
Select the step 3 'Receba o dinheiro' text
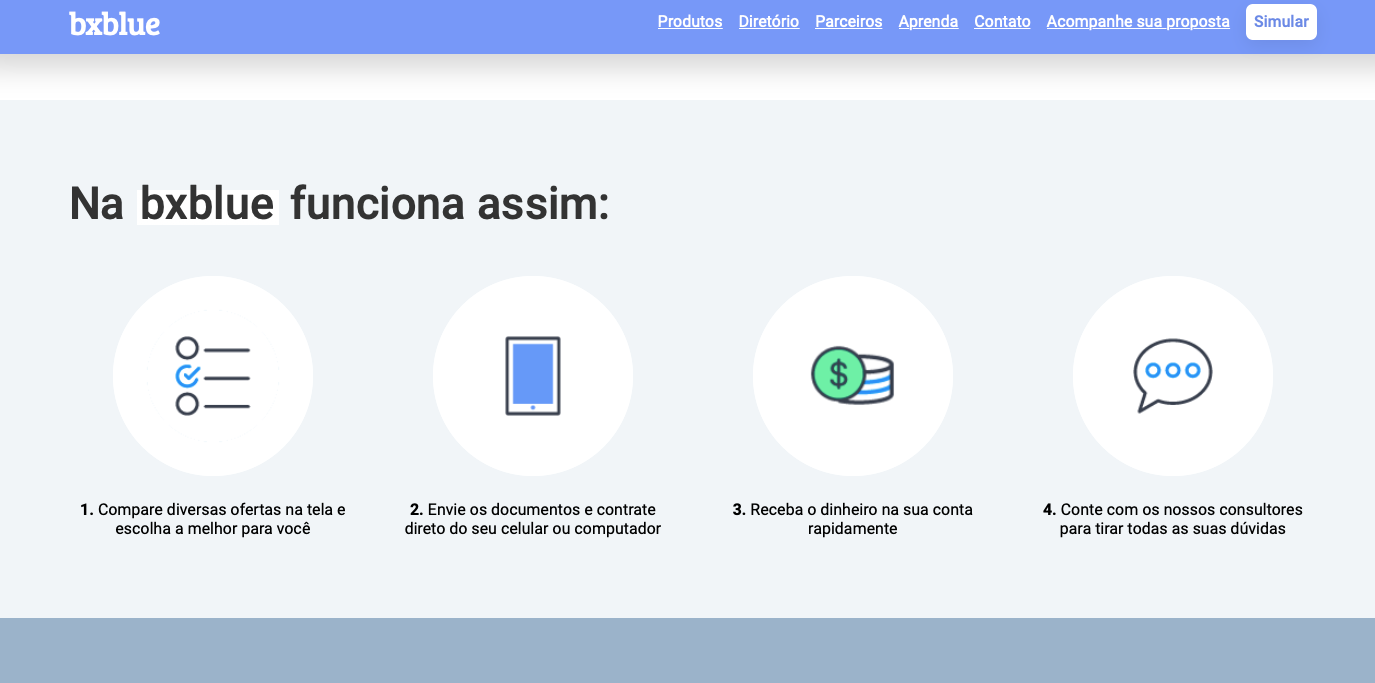point(853,519)
